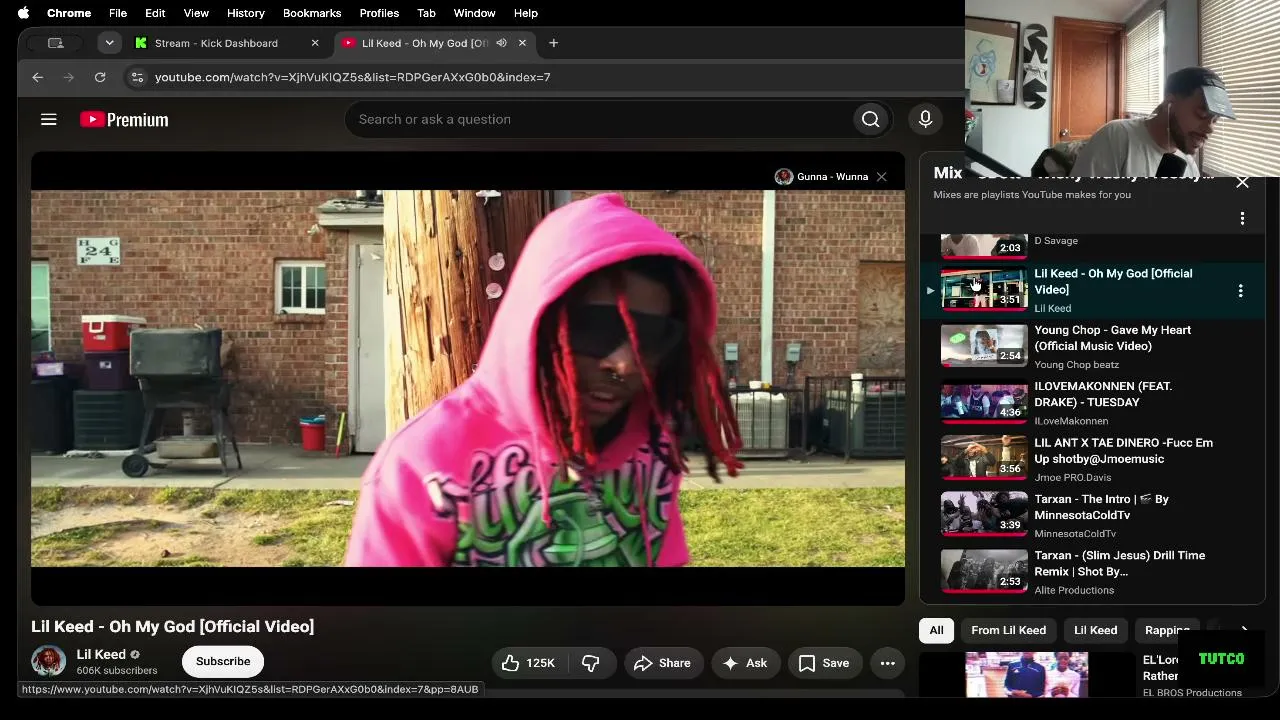Go to YouTube Premium home logo
This screenshot has width=1280, height=720.
tap(124, 119)
